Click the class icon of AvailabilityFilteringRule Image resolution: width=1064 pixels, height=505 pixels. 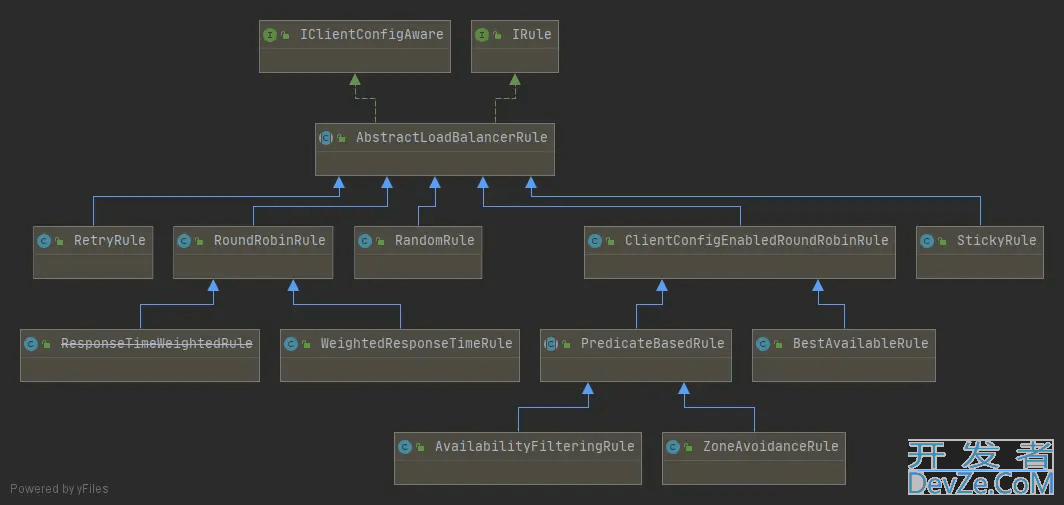point(405,447)
